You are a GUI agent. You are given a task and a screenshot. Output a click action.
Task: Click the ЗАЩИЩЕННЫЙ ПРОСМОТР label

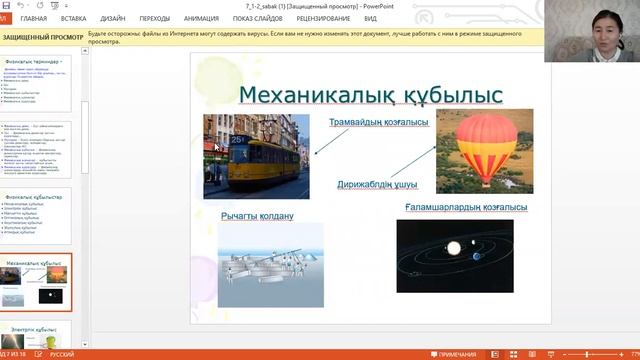click(x=43, y=38)
